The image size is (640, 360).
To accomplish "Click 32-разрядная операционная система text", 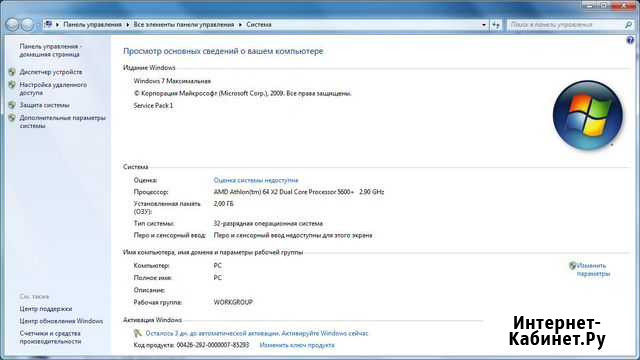I will 268,224.
